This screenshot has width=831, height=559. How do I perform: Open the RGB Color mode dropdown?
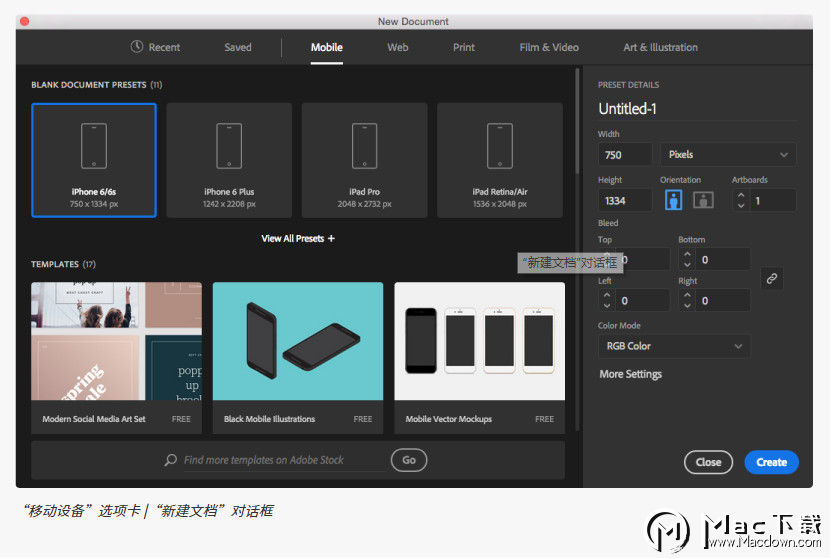tap(674, 346)
